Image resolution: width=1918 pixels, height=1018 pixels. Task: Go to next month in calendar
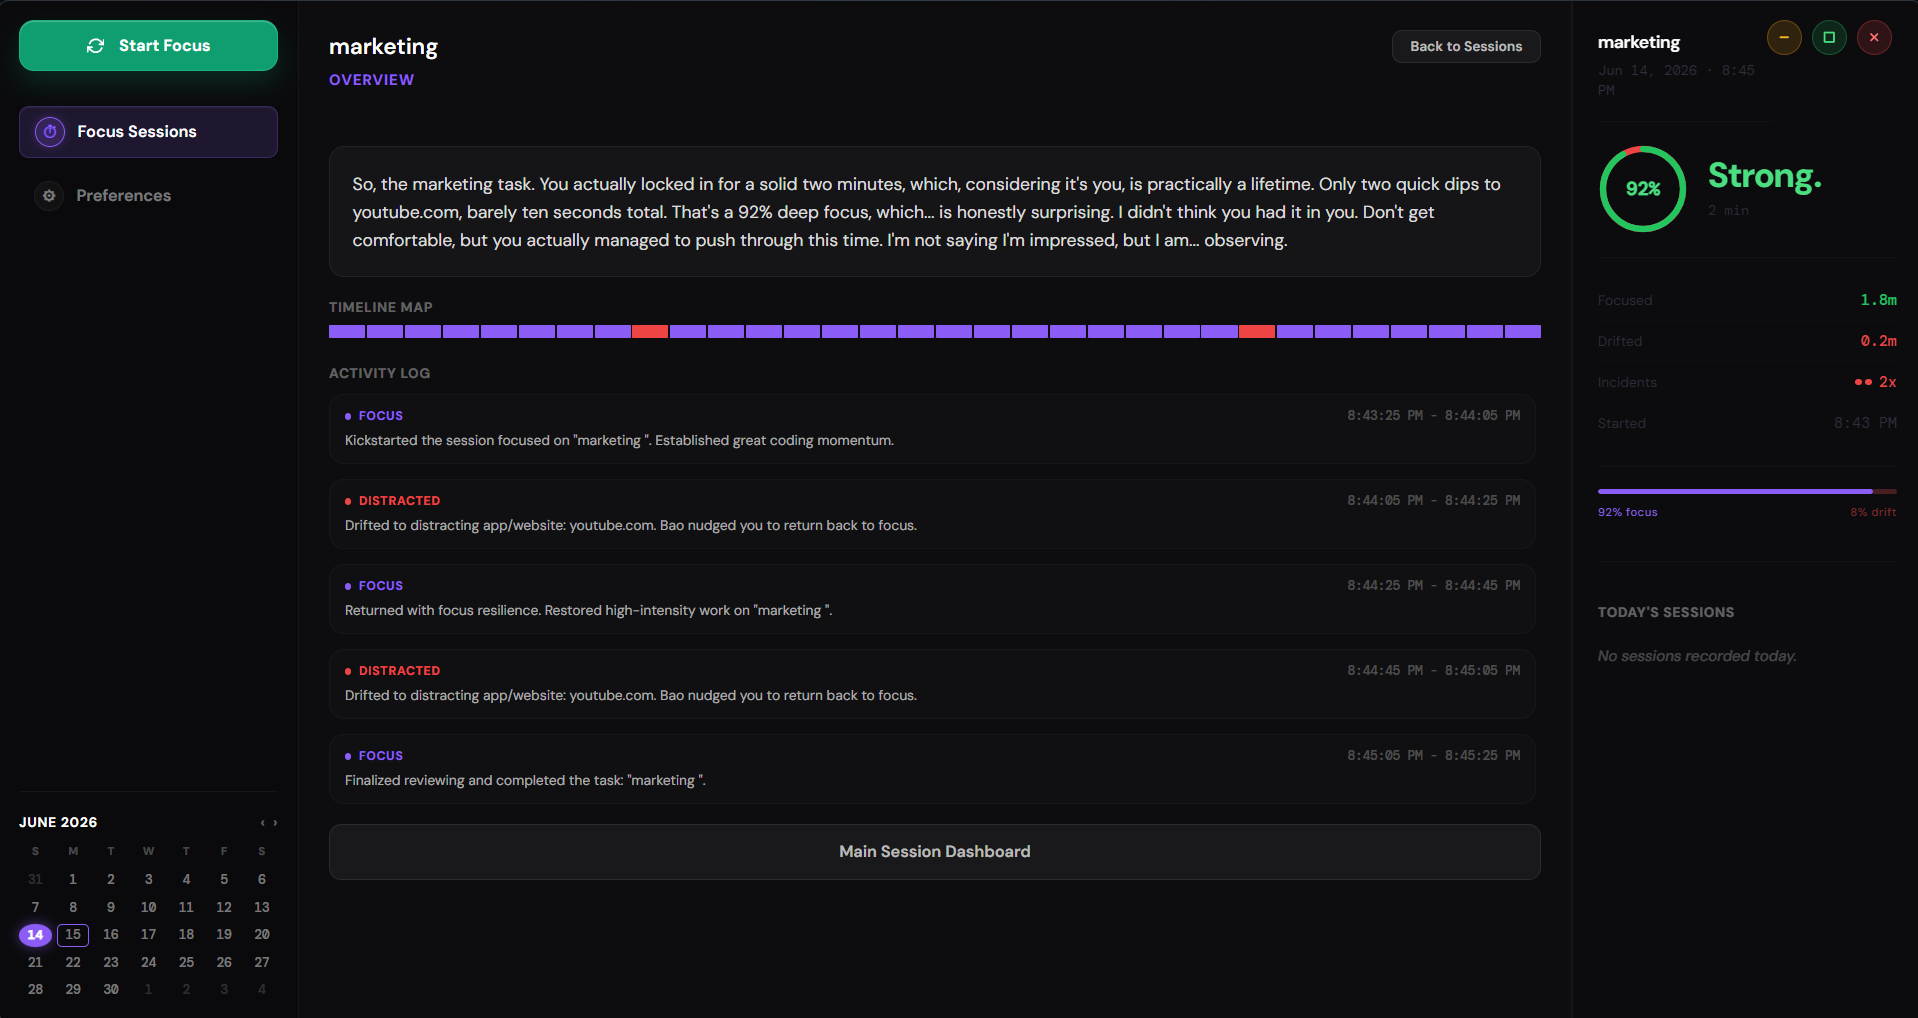(275, 823)
